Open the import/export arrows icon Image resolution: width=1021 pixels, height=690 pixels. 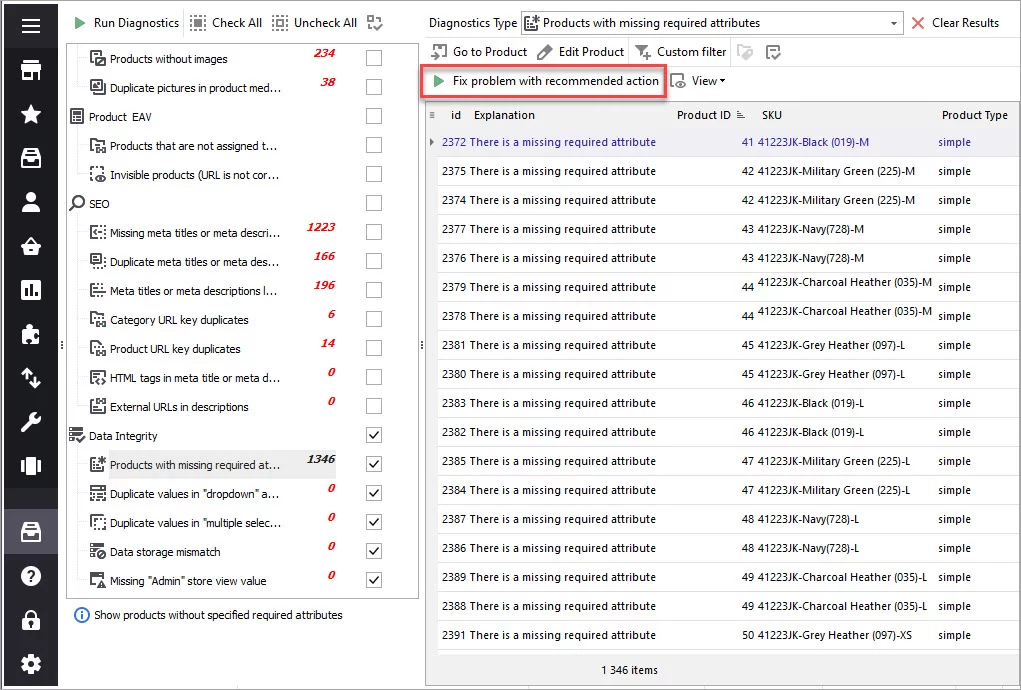[x=31, y=378]
